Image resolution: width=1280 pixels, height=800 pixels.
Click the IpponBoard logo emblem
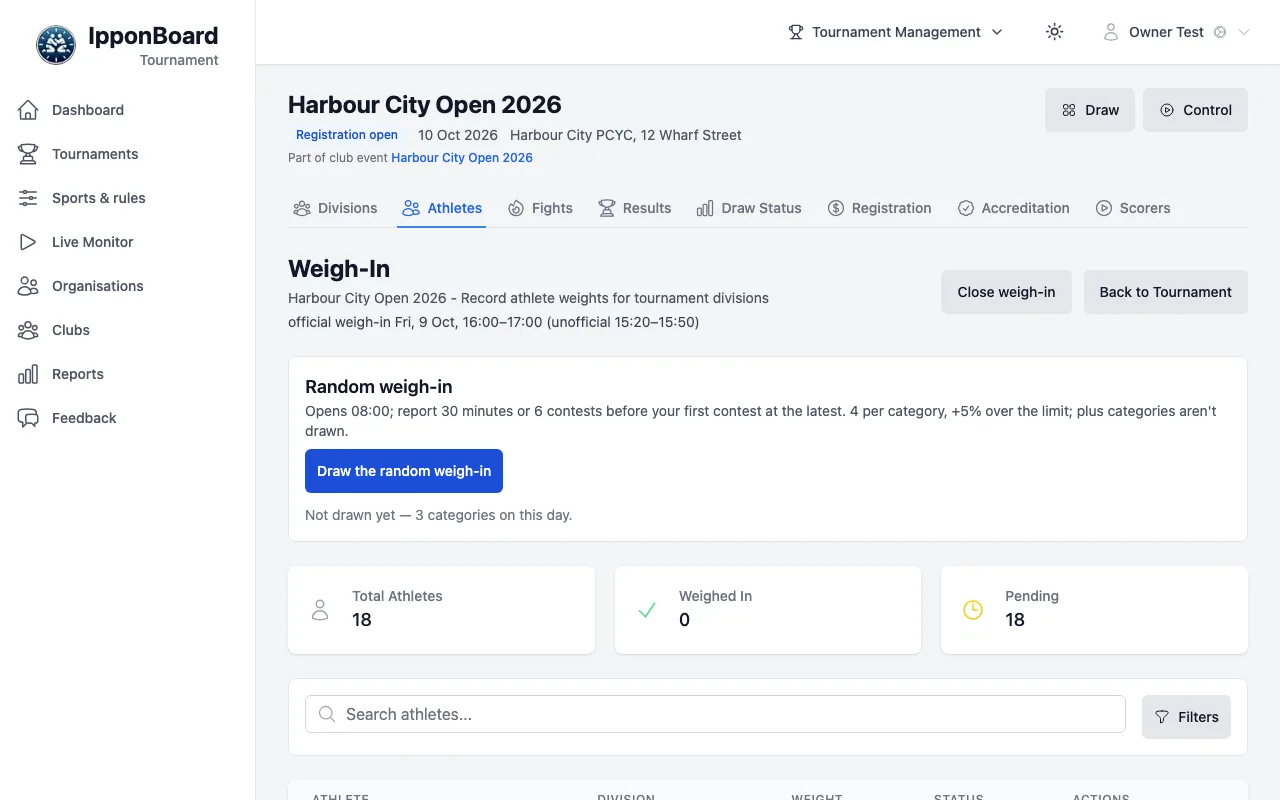[56, 45]
